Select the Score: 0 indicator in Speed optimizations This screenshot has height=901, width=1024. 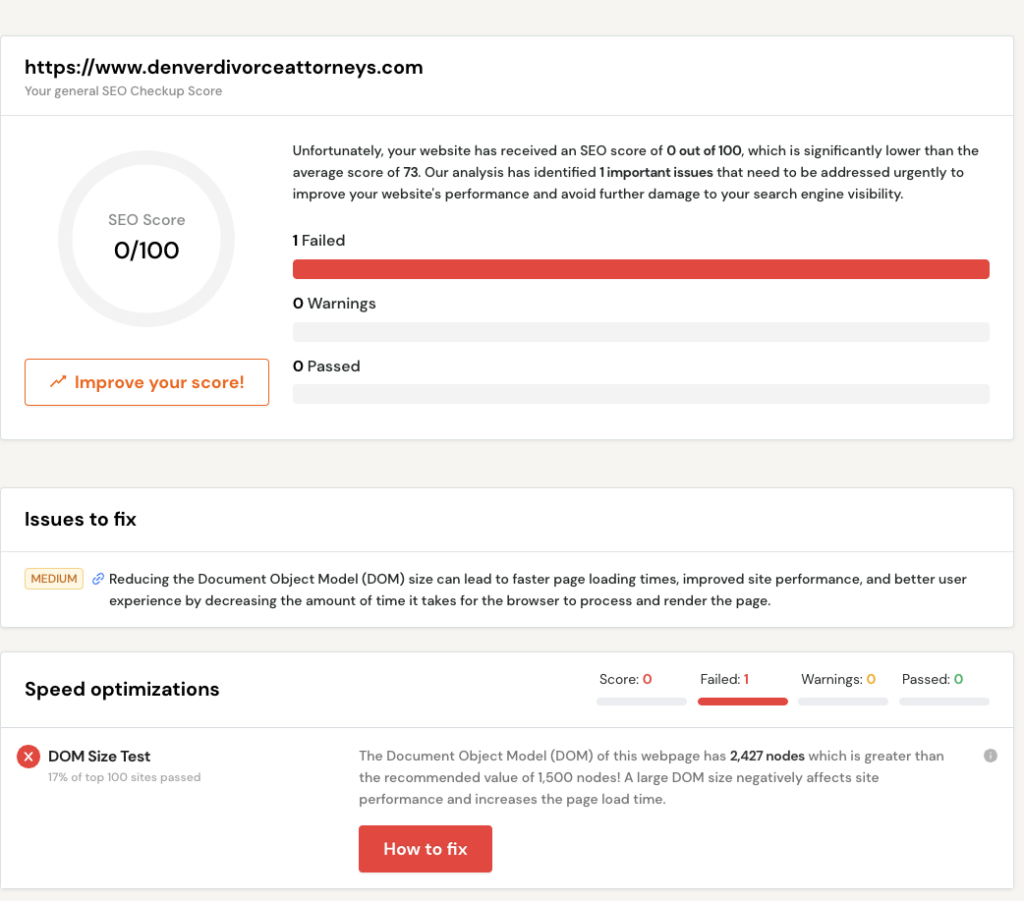coord(625,680)
